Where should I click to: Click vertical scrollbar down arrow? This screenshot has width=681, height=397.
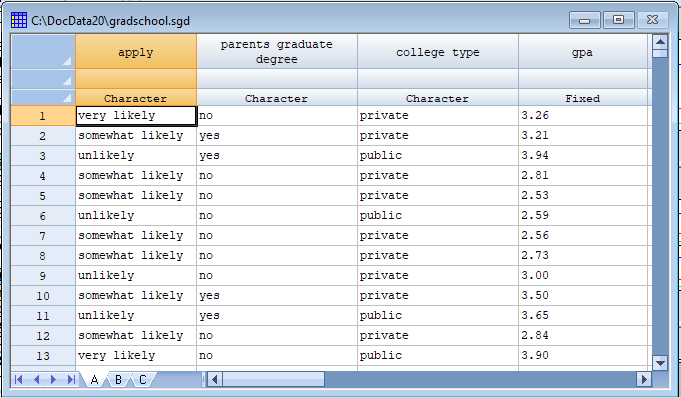click(x=660, y=363)
